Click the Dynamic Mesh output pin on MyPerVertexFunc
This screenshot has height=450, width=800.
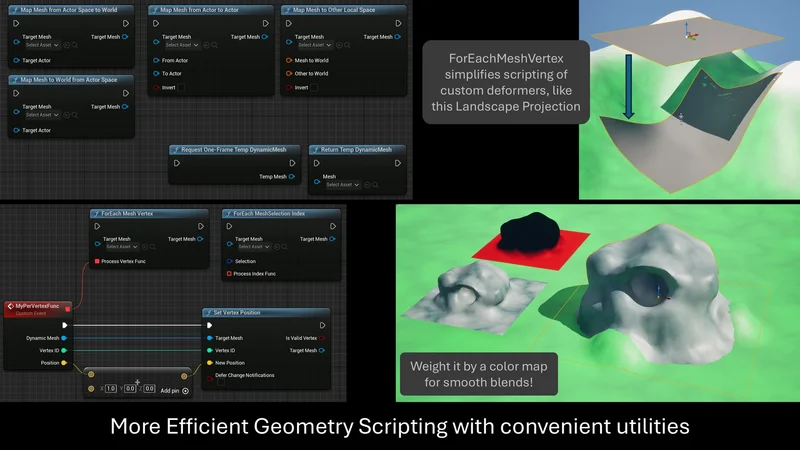point(64,338)
